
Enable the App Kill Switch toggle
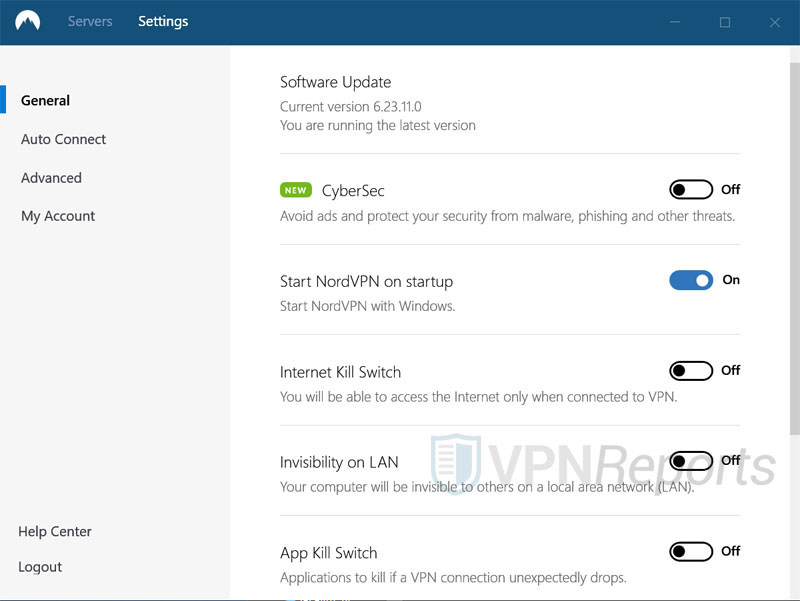pos(691,551)
